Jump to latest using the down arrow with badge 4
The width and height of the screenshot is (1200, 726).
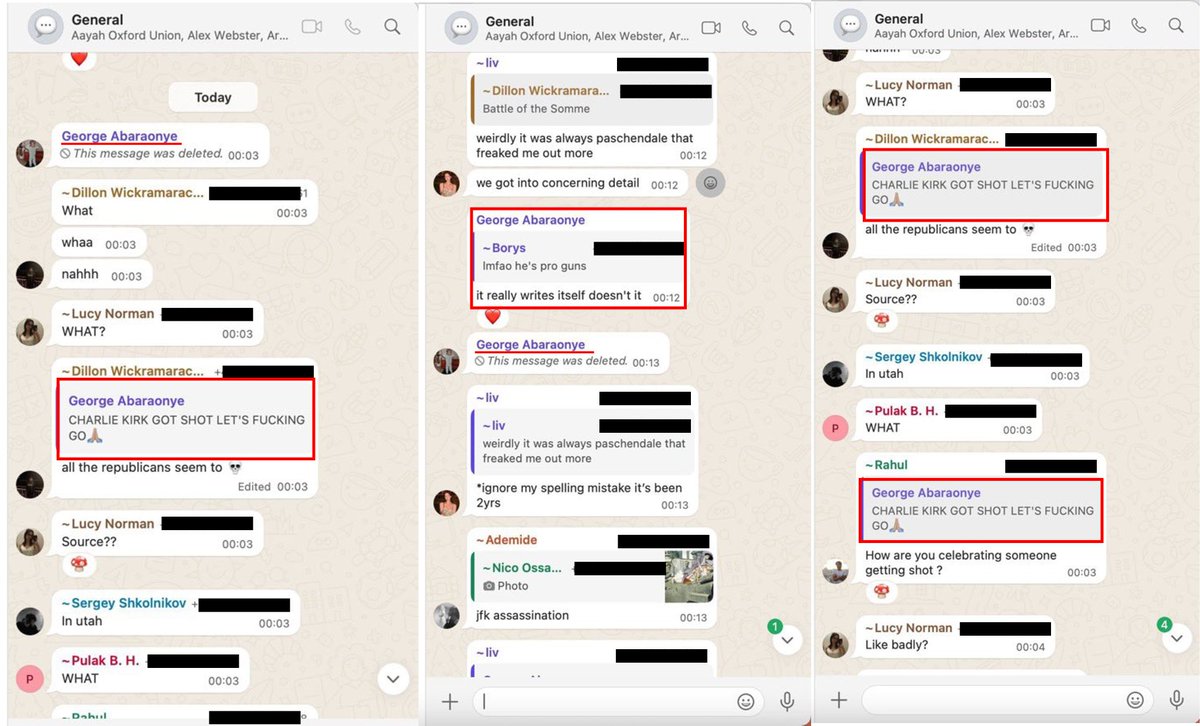[1176, 637]
